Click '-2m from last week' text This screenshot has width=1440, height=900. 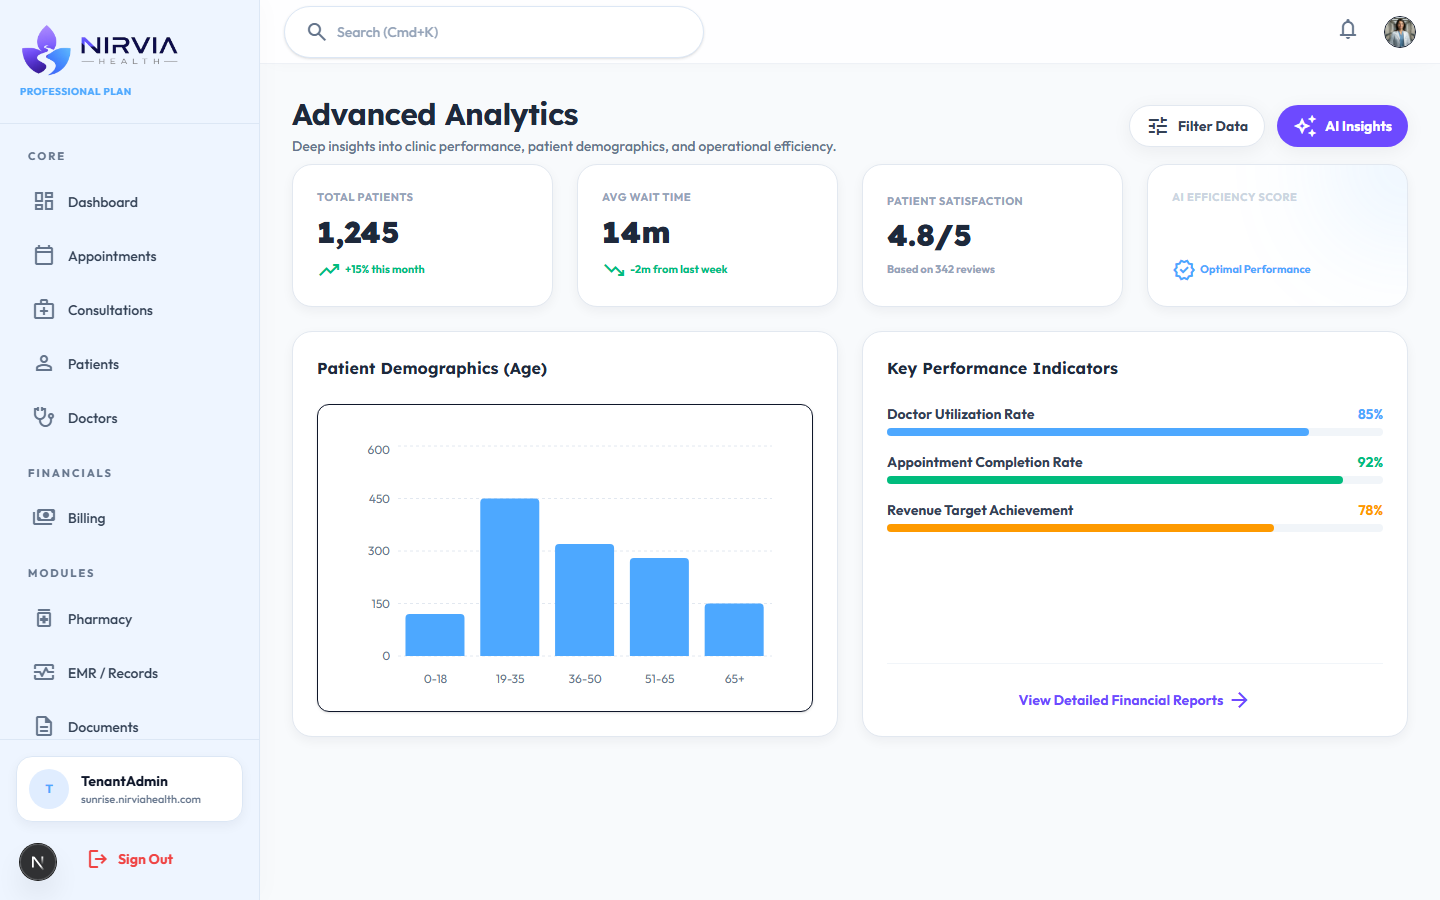point(679,270)
